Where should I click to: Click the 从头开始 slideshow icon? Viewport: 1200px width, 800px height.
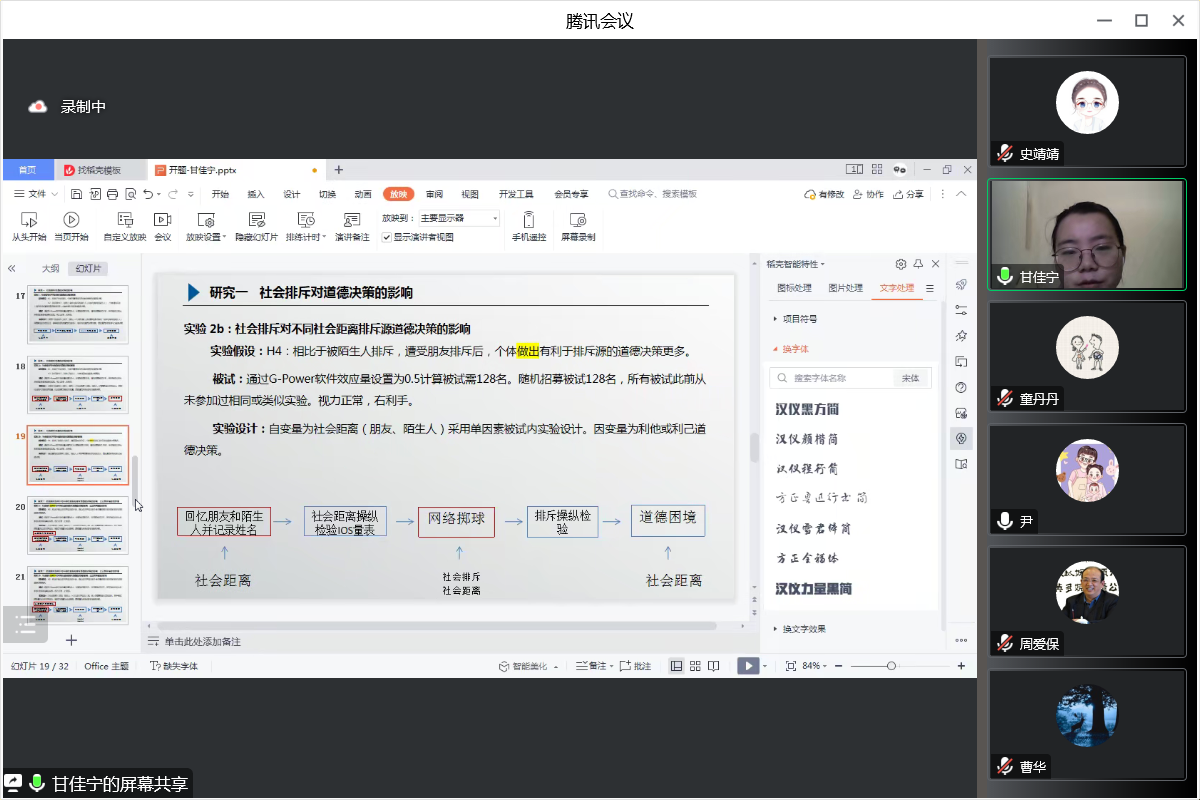click(x=29, y=219)
